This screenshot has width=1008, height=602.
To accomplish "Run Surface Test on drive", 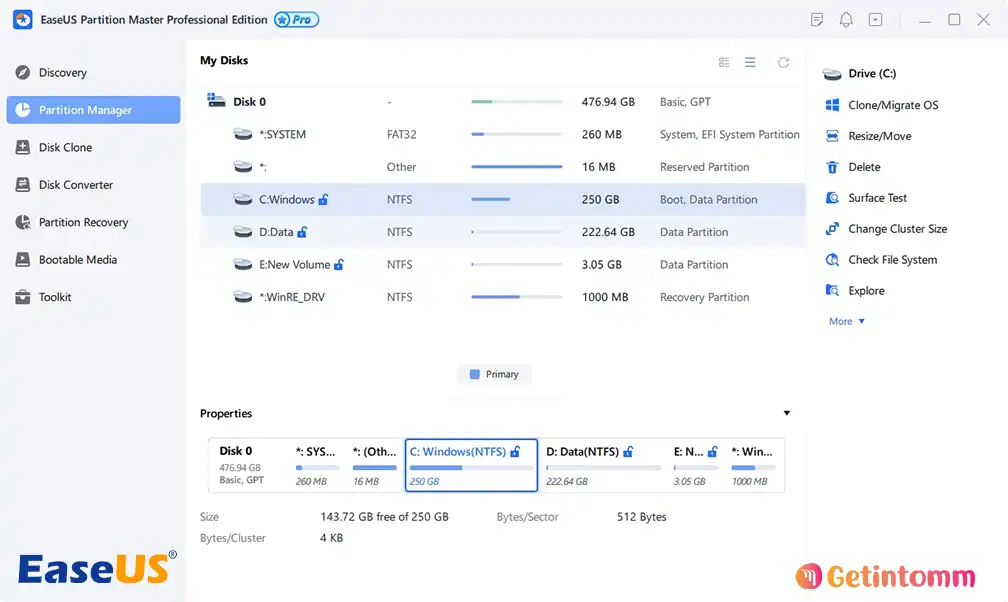I will (867, 197).
